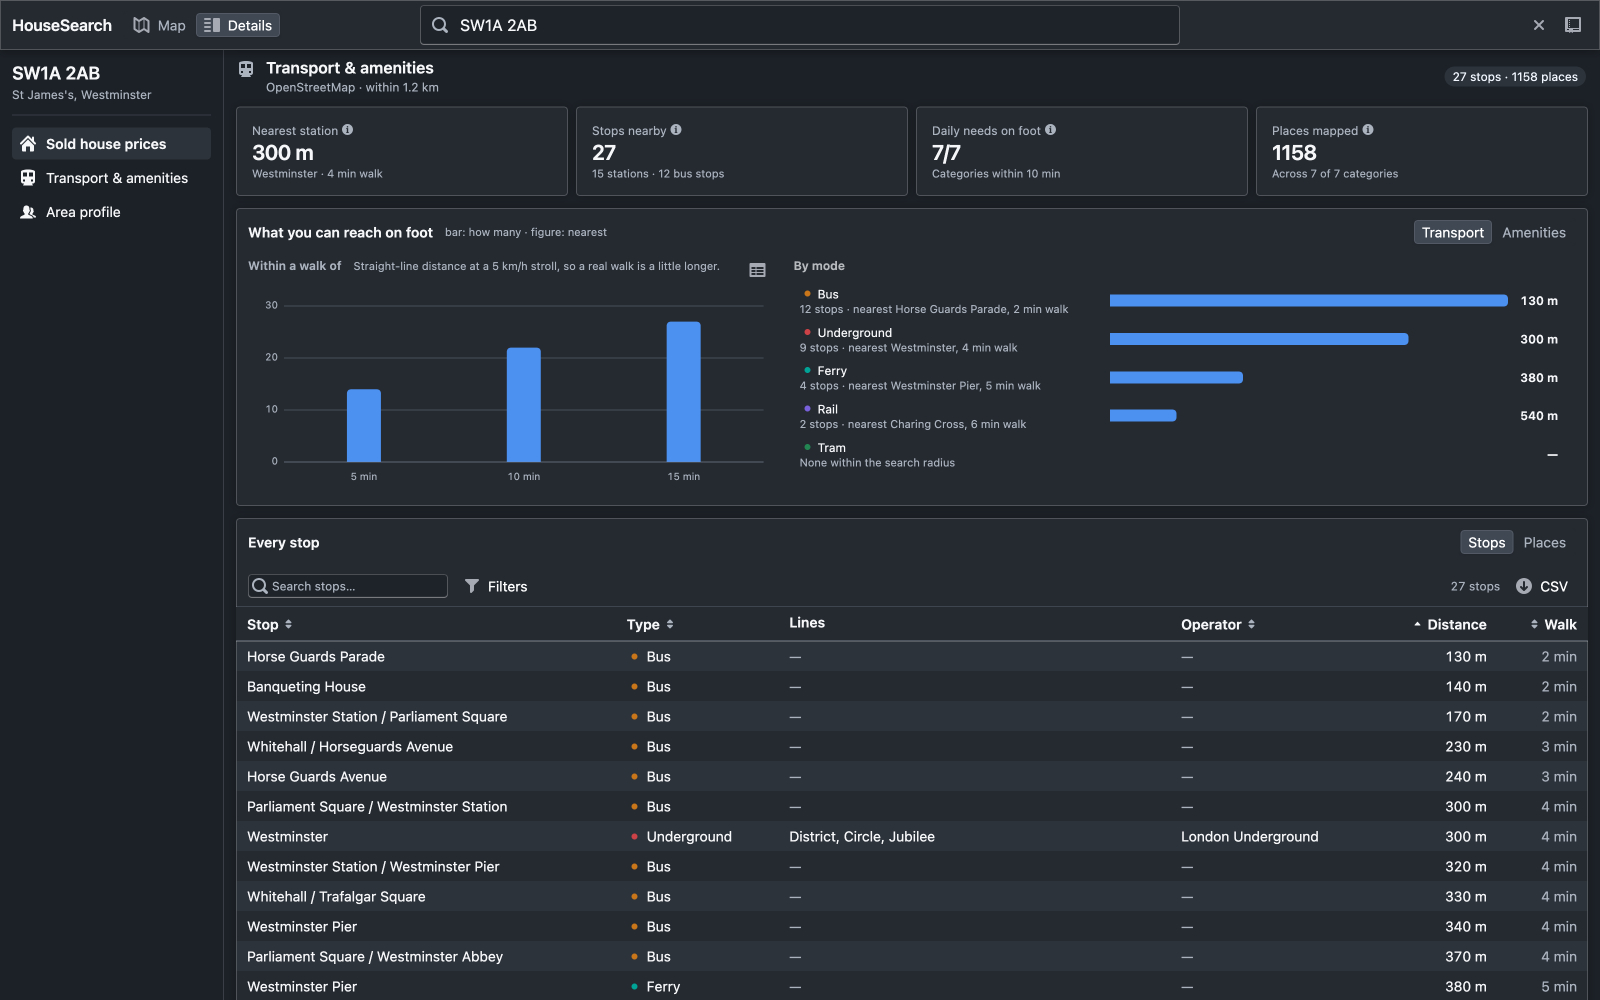Switch the list to Stops
Viewport: 1600px width, 1000px height.
coord(1486,542)
